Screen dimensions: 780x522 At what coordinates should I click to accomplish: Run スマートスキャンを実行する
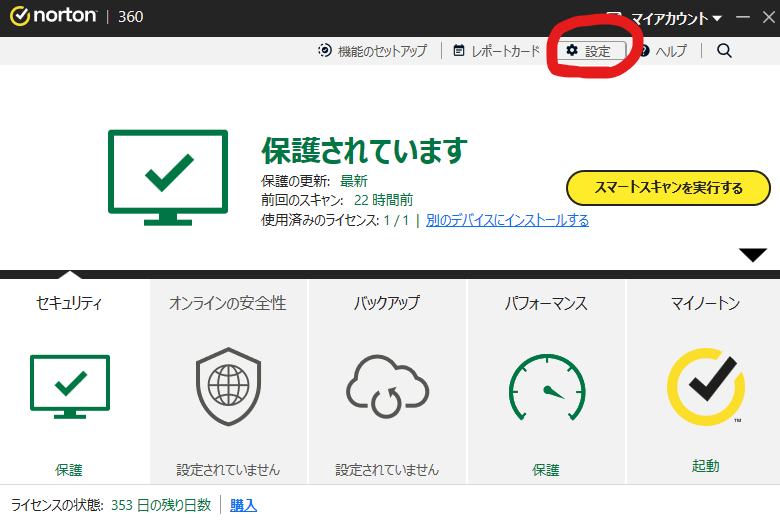pos(668,188)
